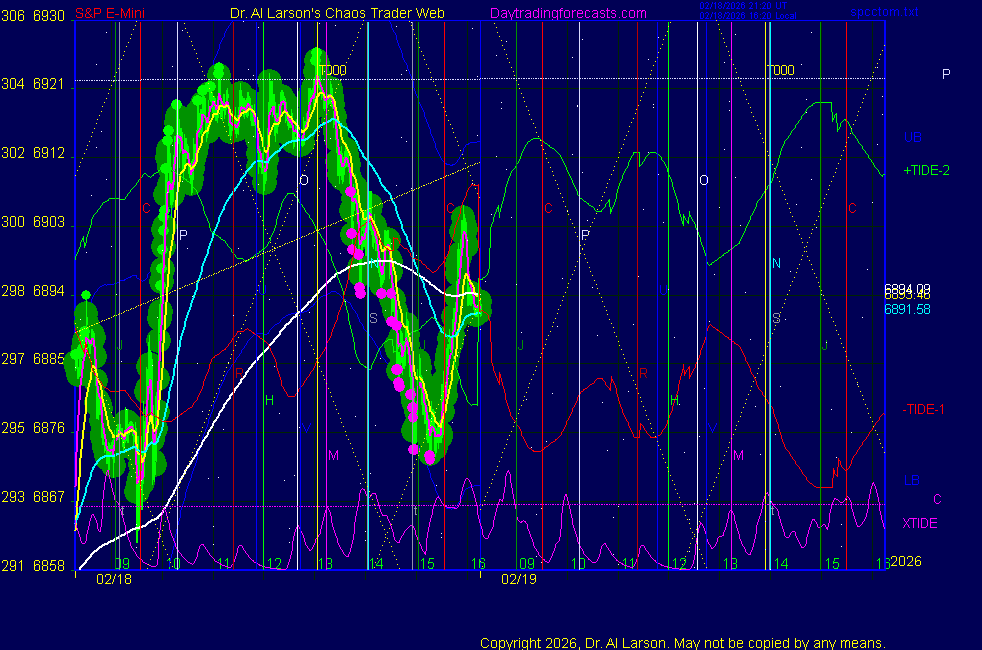Click the magenta XTIDE legend label

920,523
